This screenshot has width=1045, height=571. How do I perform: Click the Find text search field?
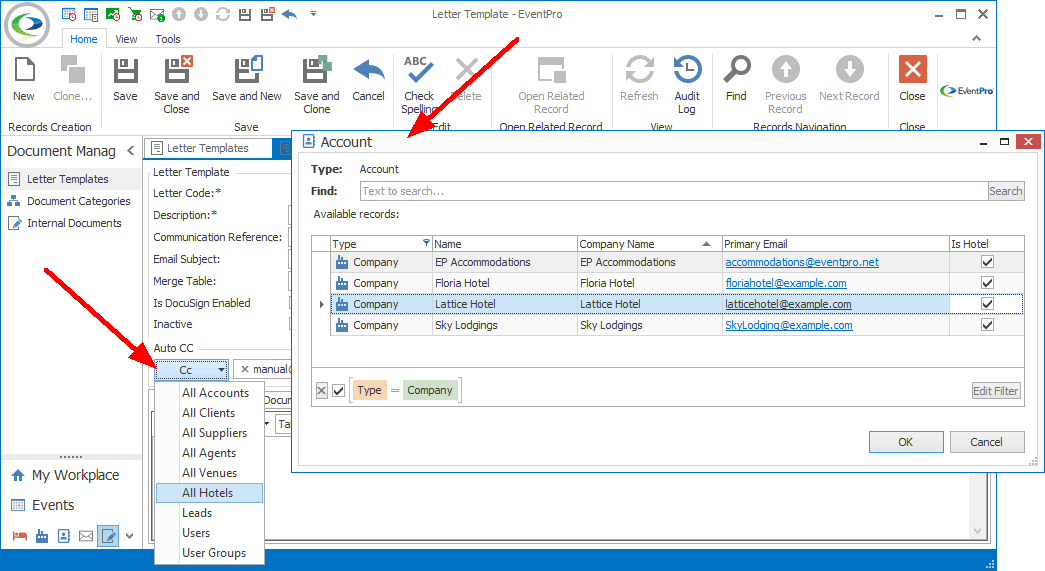[674, 191]
